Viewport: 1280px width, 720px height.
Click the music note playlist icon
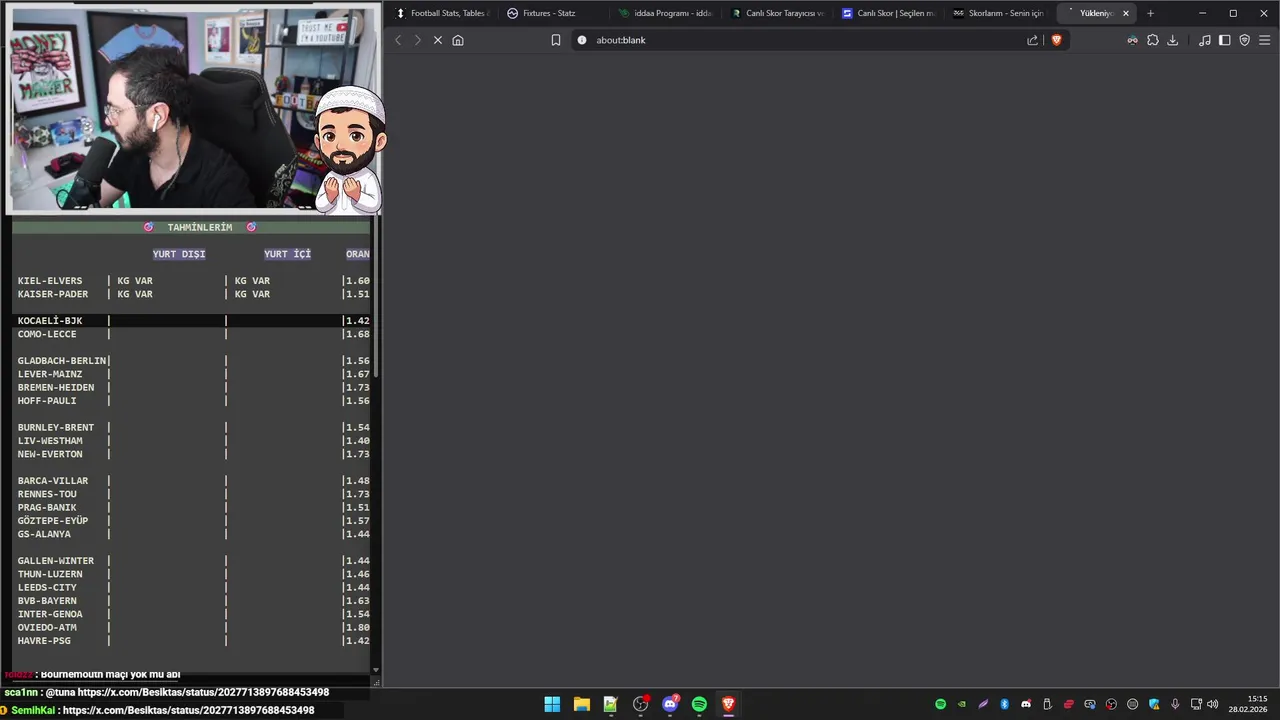click(1204, 40)
